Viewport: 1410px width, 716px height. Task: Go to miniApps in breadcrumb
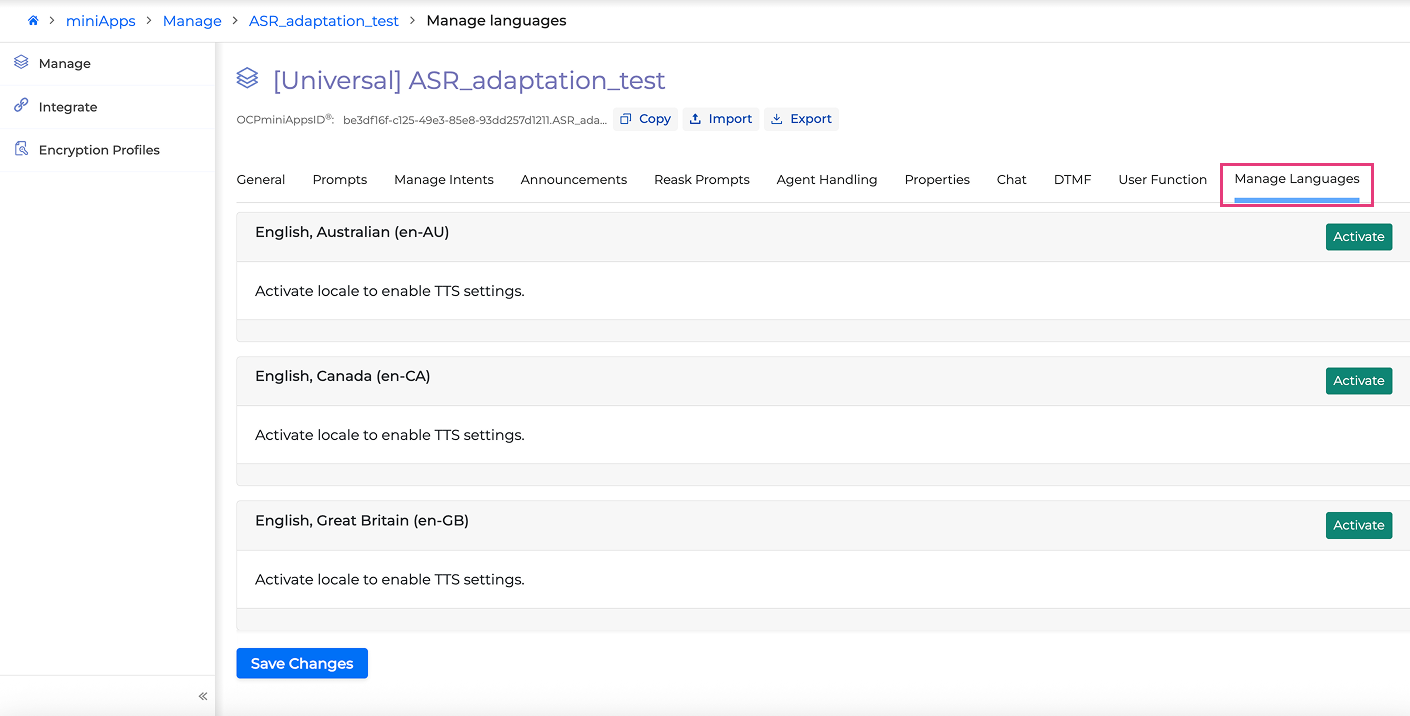click(x=101, y=21)
